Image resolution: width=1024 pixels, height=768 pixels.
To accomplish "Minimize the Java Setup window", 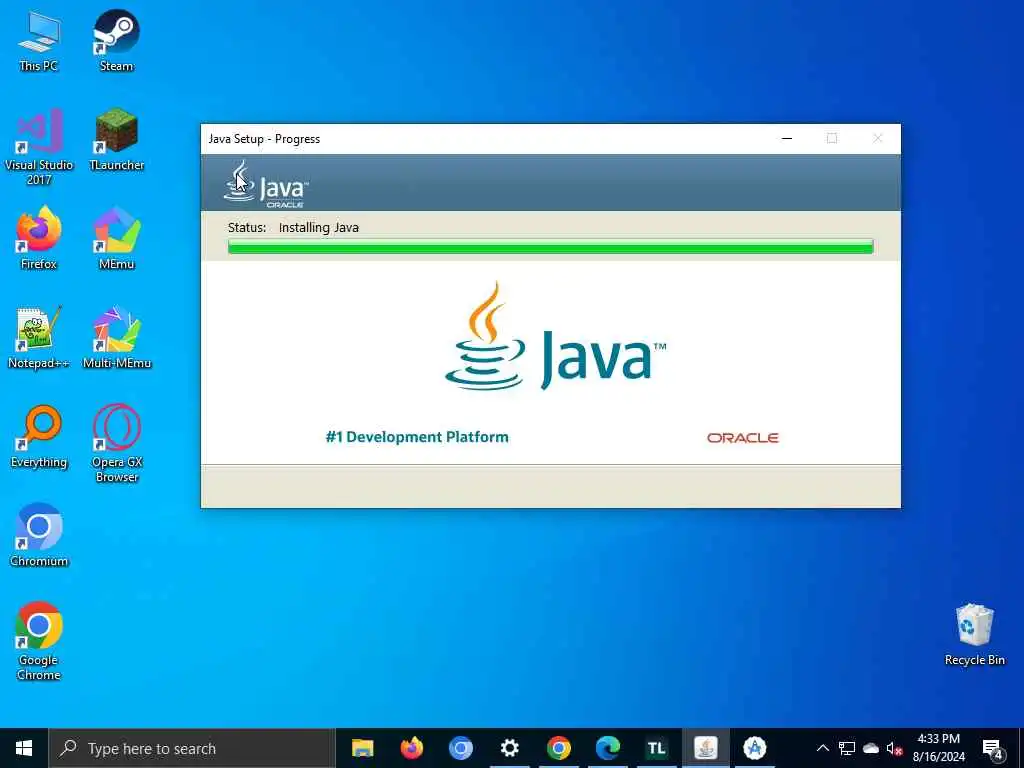I will [787, 138].
